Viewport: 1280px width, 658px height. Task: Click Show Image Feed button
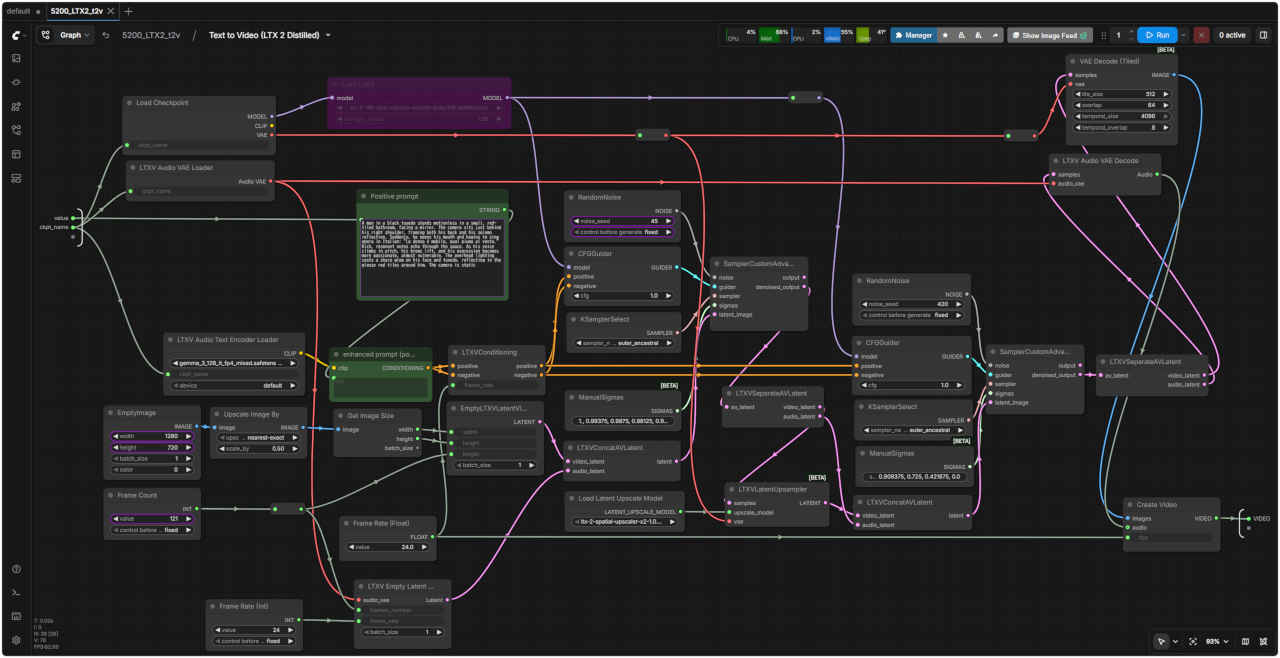click(x=1048, y=35)
